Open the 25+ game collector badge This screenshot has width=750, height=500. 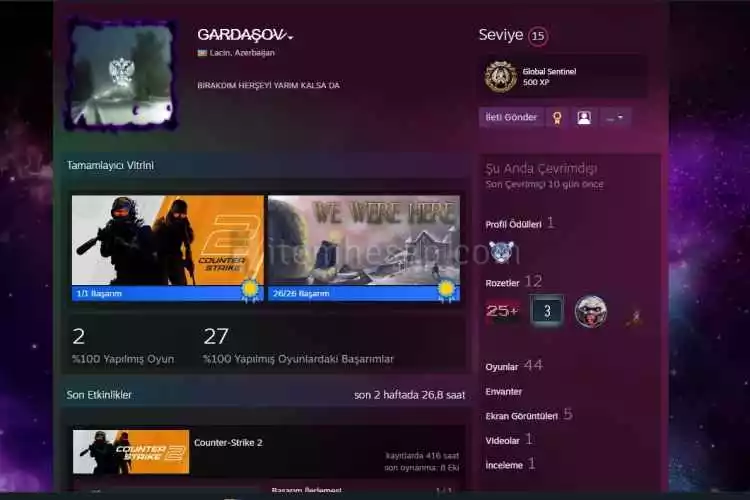point(502,311)
